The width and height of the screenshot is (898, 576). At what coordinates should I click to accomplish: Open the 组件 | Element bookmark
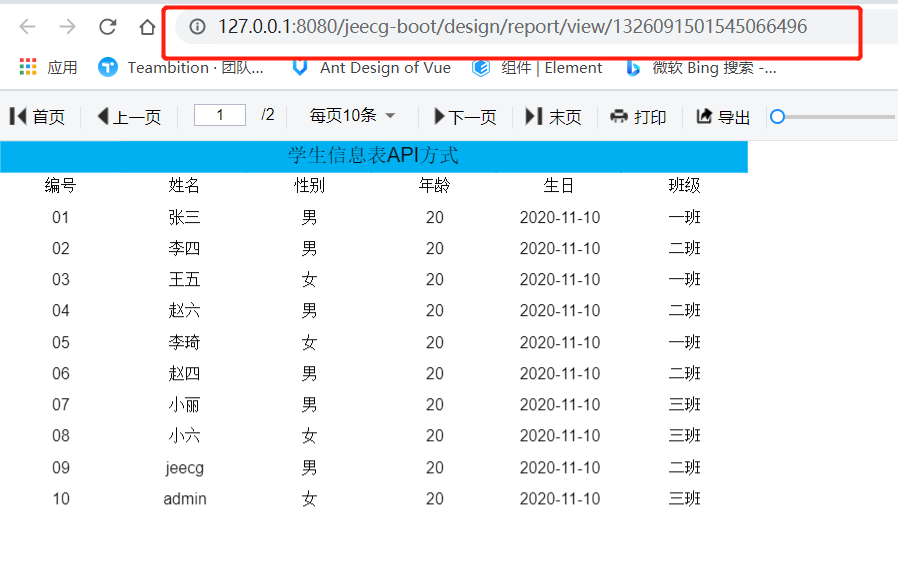pyautogui.click(x=537, y=68)
